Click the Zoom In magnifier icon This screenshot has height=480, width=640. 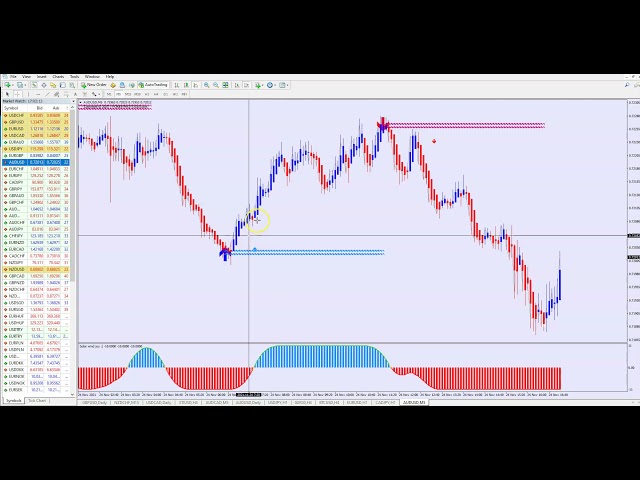pos(206,85)
